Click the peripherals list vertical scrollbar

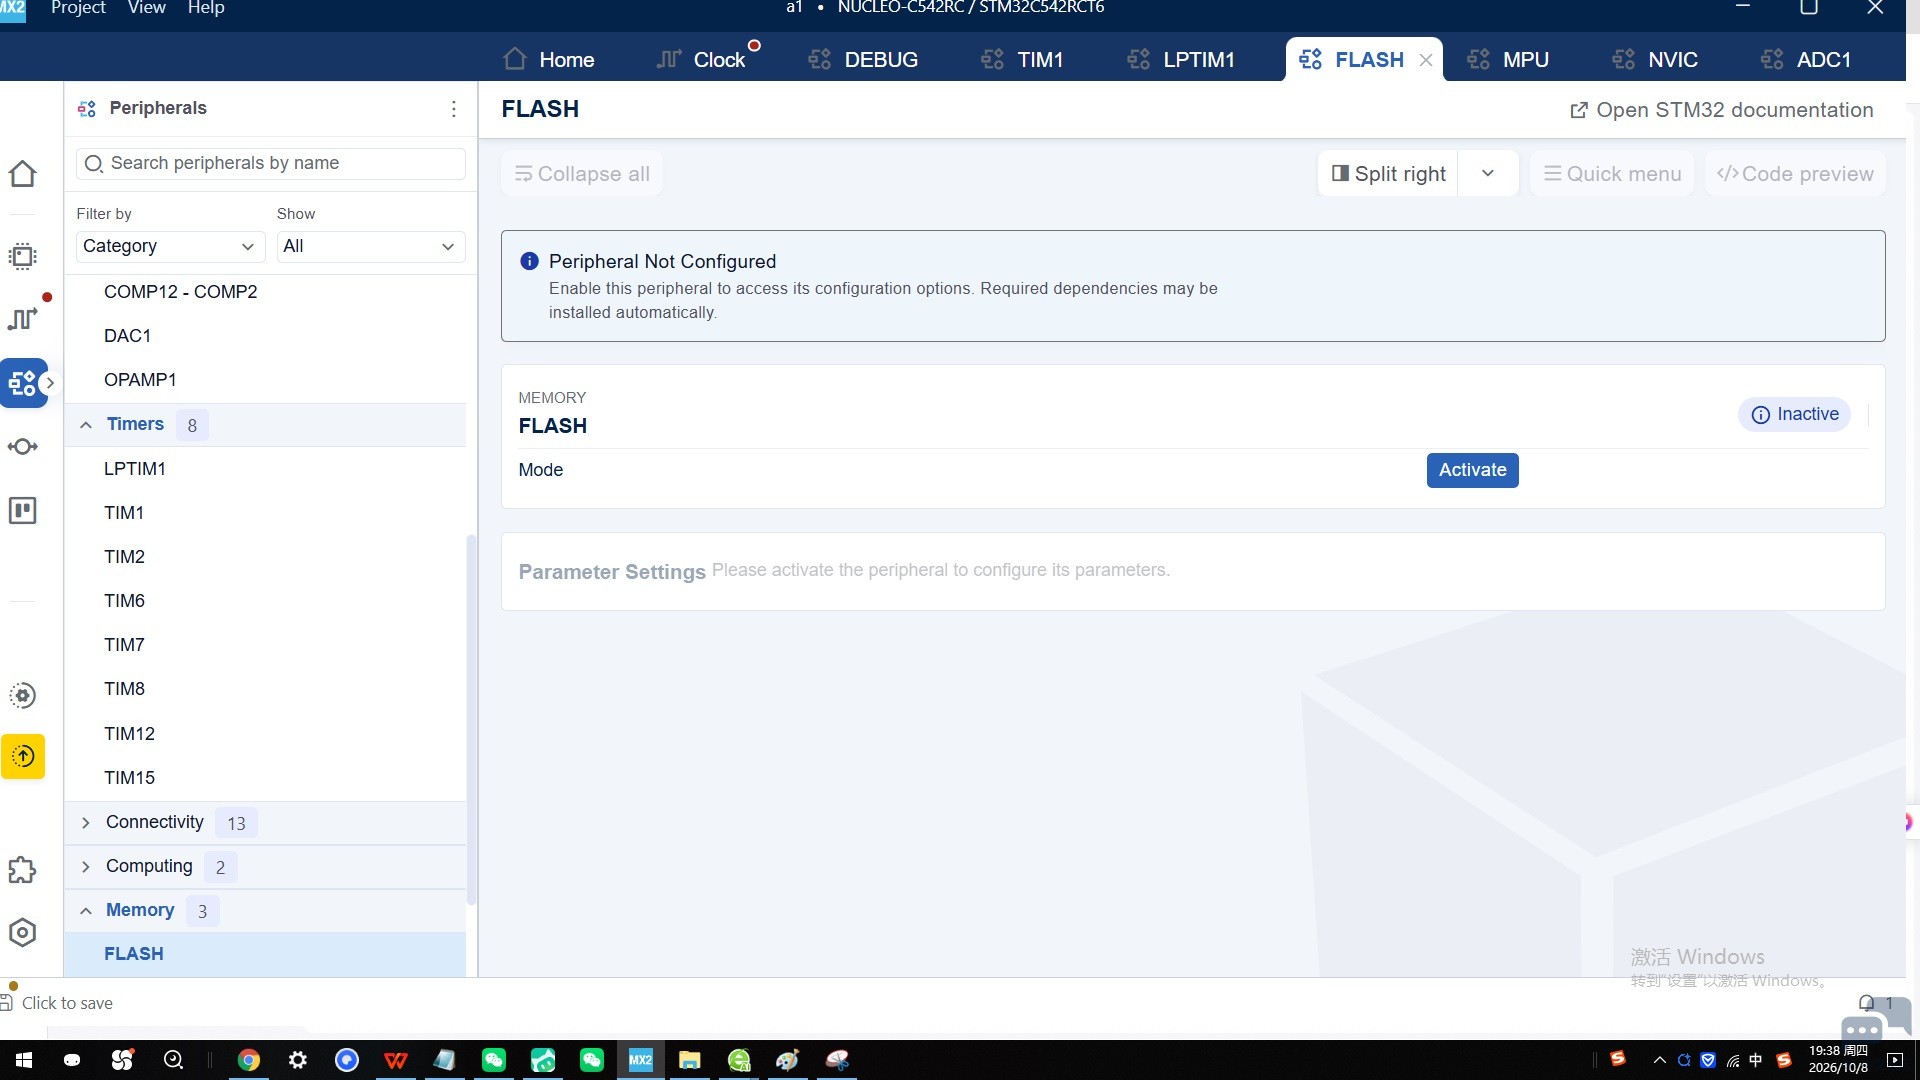tap(471, 720)
